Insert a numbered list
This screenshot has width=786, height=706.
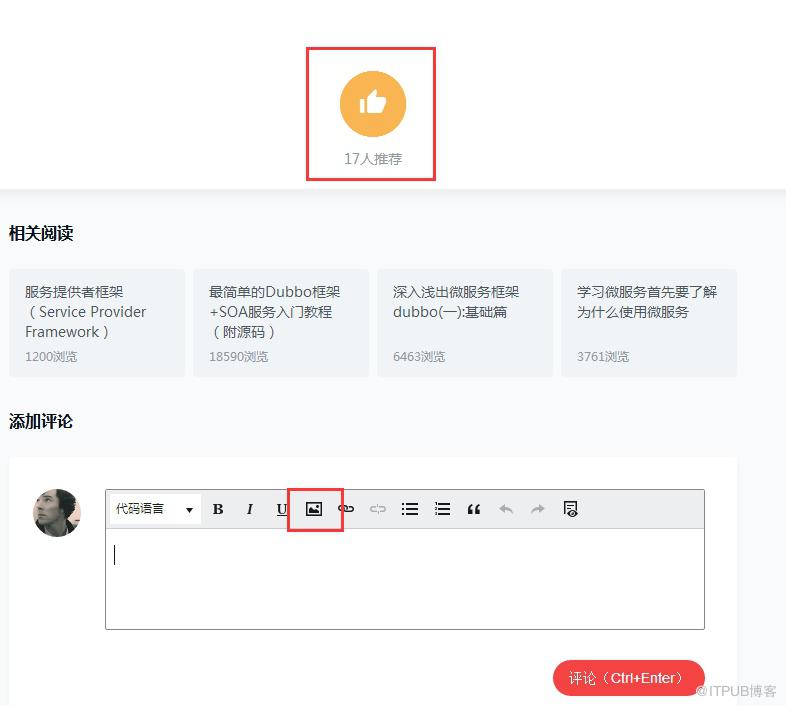442,509
